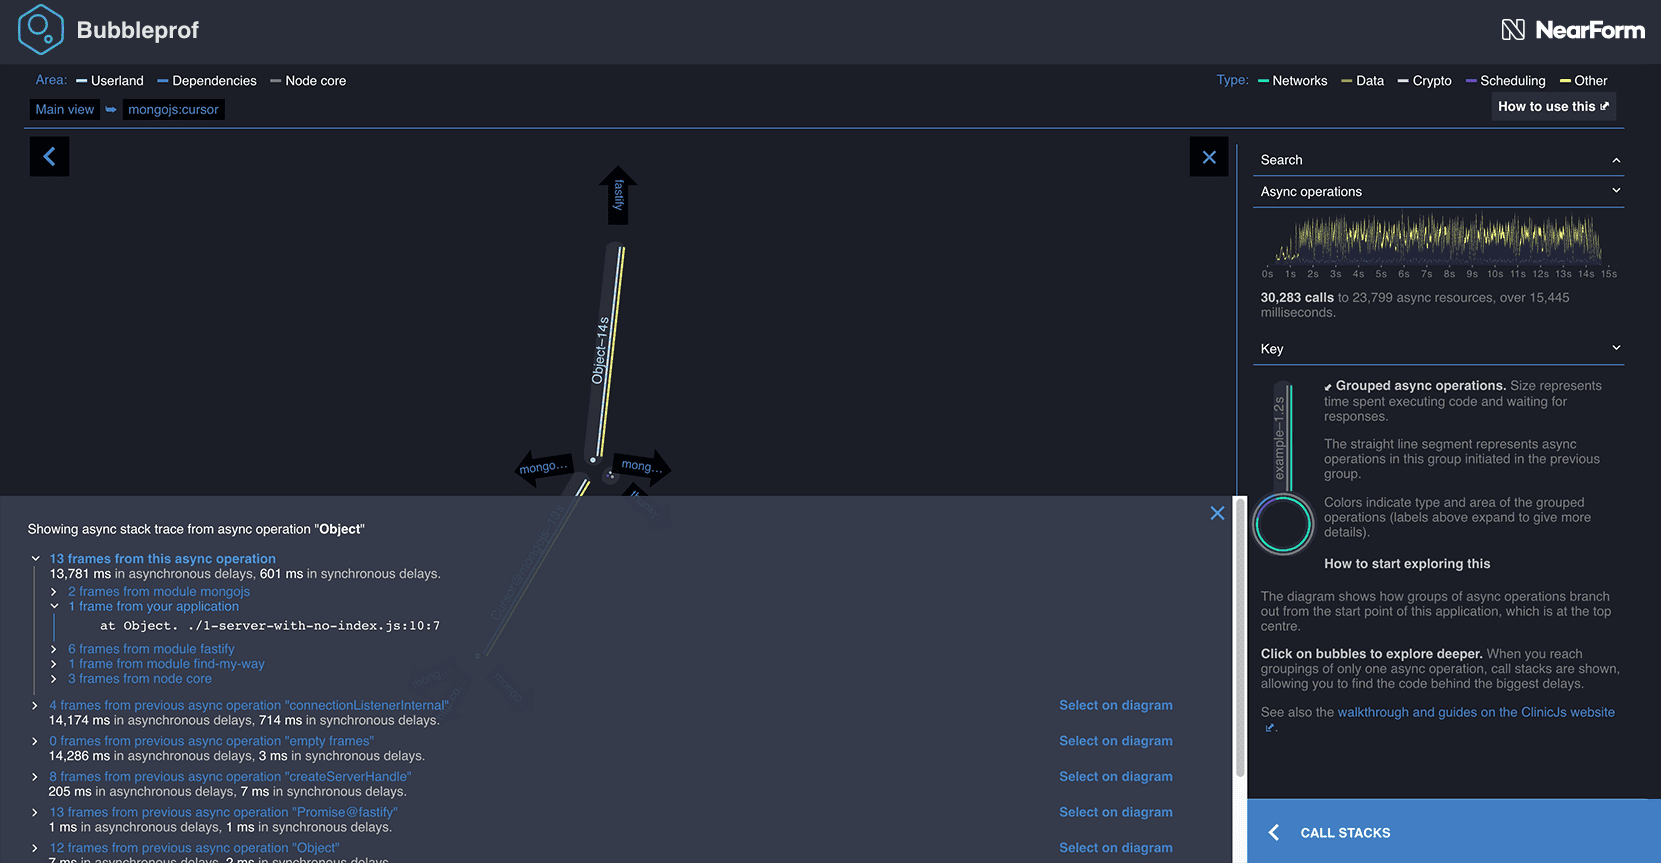Expand 6 frames from module fastify
1661x863 pixels.
click(151, 648)
